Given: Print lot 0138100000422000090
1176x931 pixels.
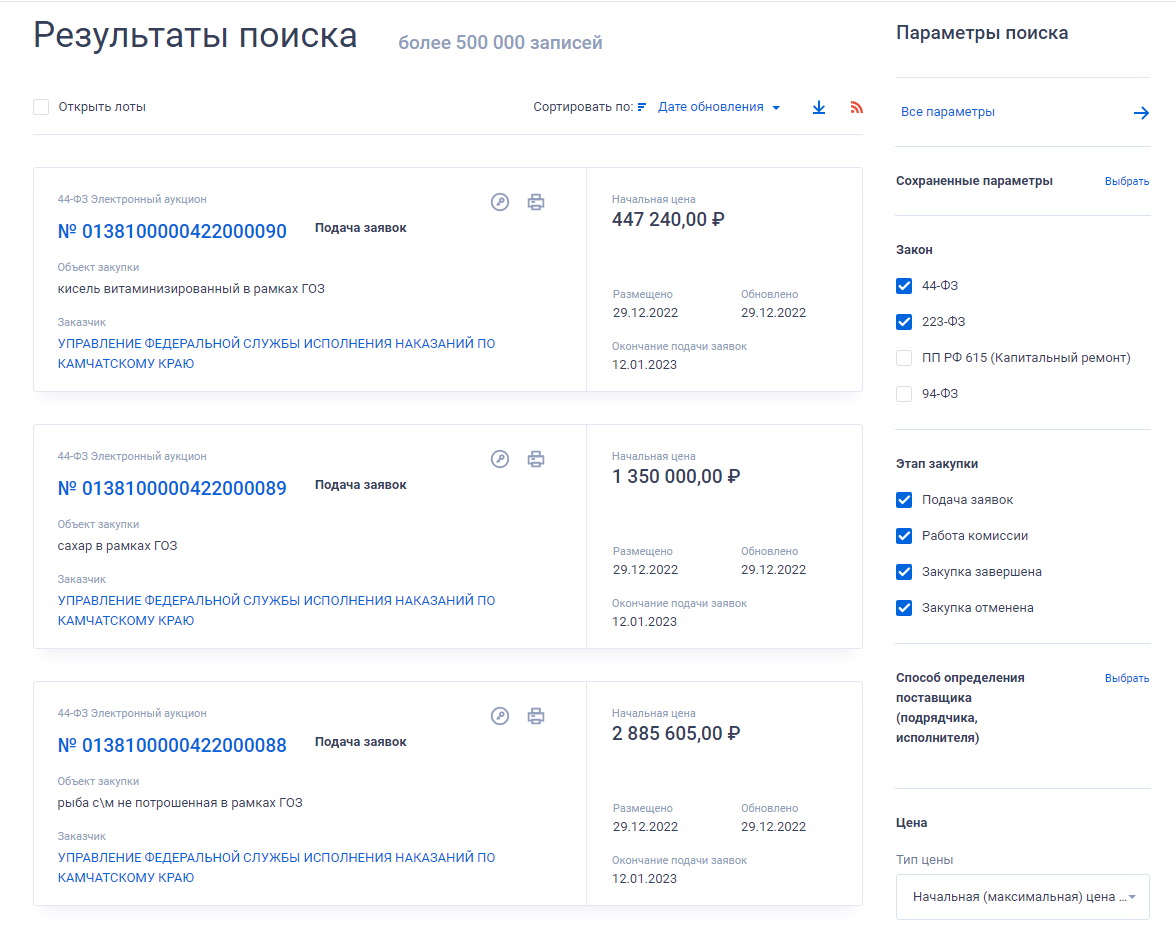Looking at the screenshot, I should coord(536,202).
